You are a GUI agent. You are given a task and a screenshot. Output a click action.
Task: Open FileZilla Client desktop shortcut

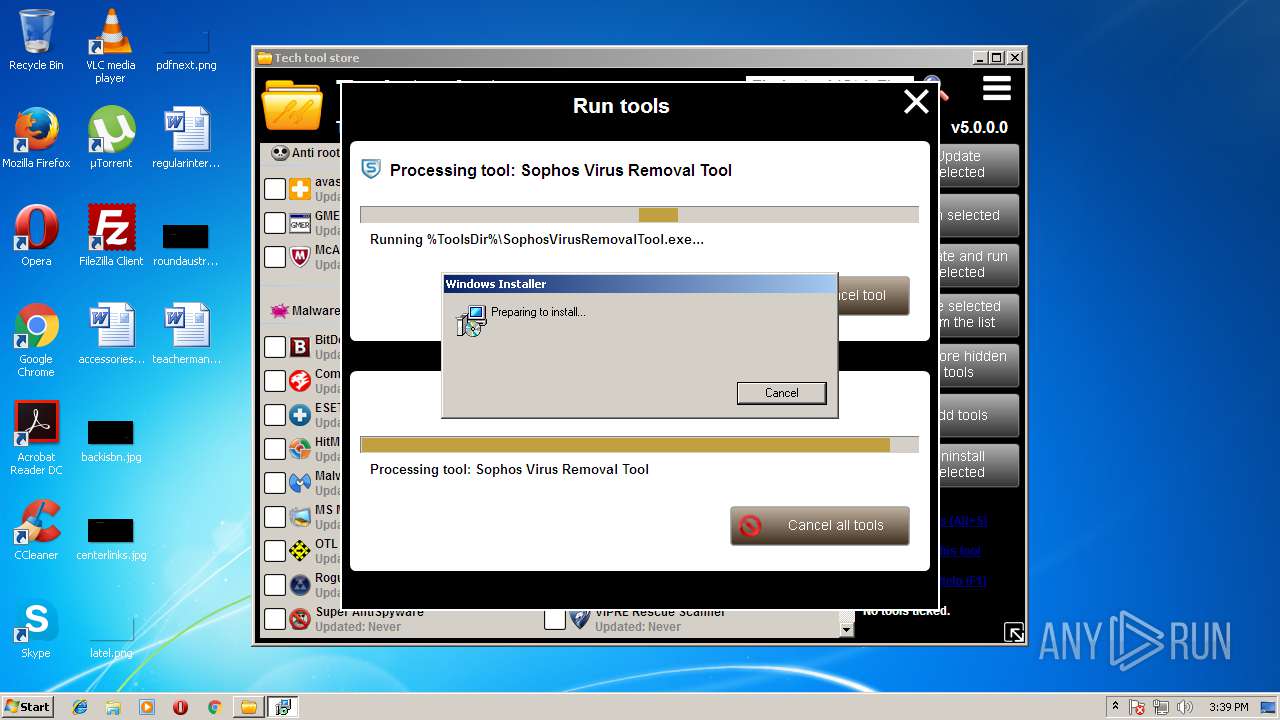click(x=111, y=236)
